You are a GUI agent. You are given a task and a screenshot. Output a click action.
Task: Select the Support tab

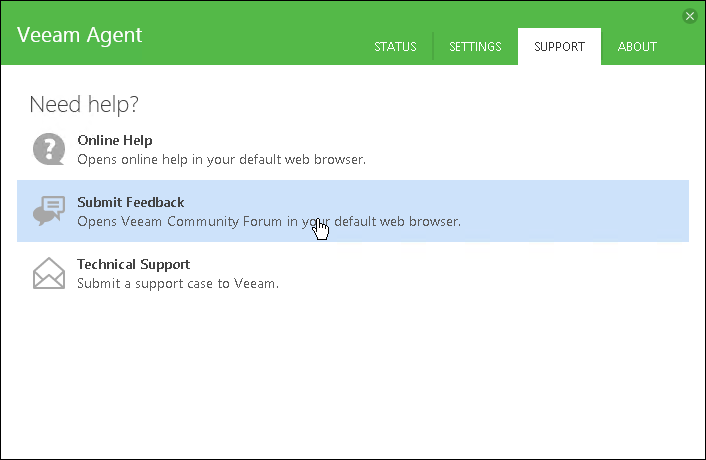tap(559, 47)
